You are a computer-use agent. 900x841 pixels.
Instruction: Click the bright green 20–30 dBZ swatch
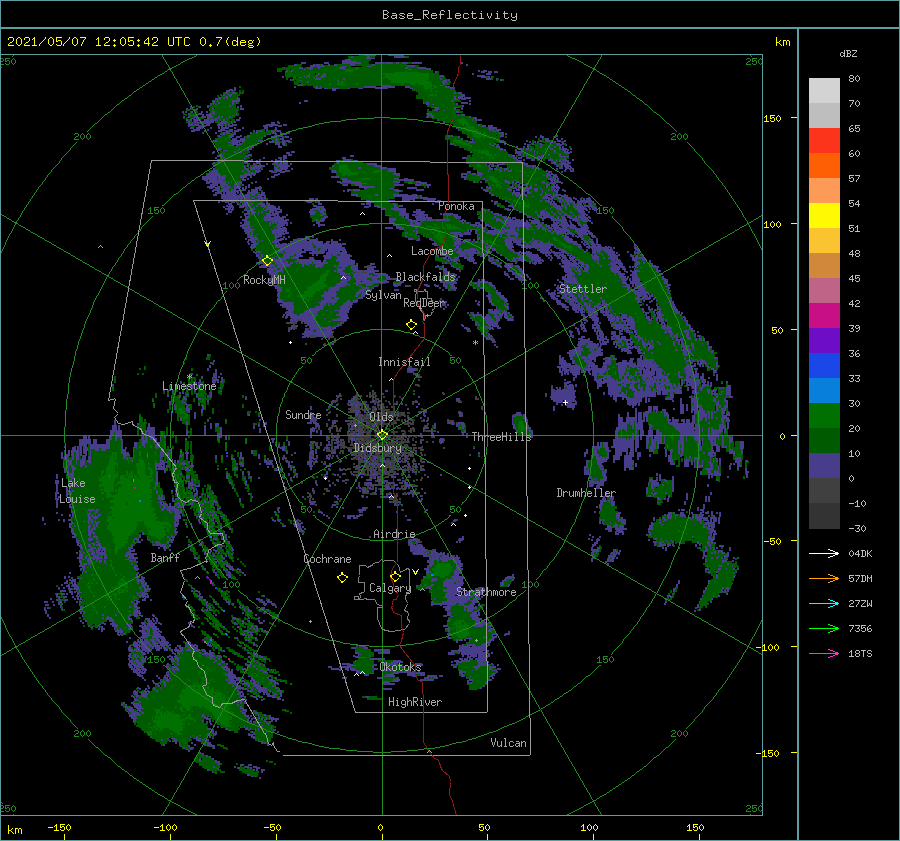tap(824, 416)
